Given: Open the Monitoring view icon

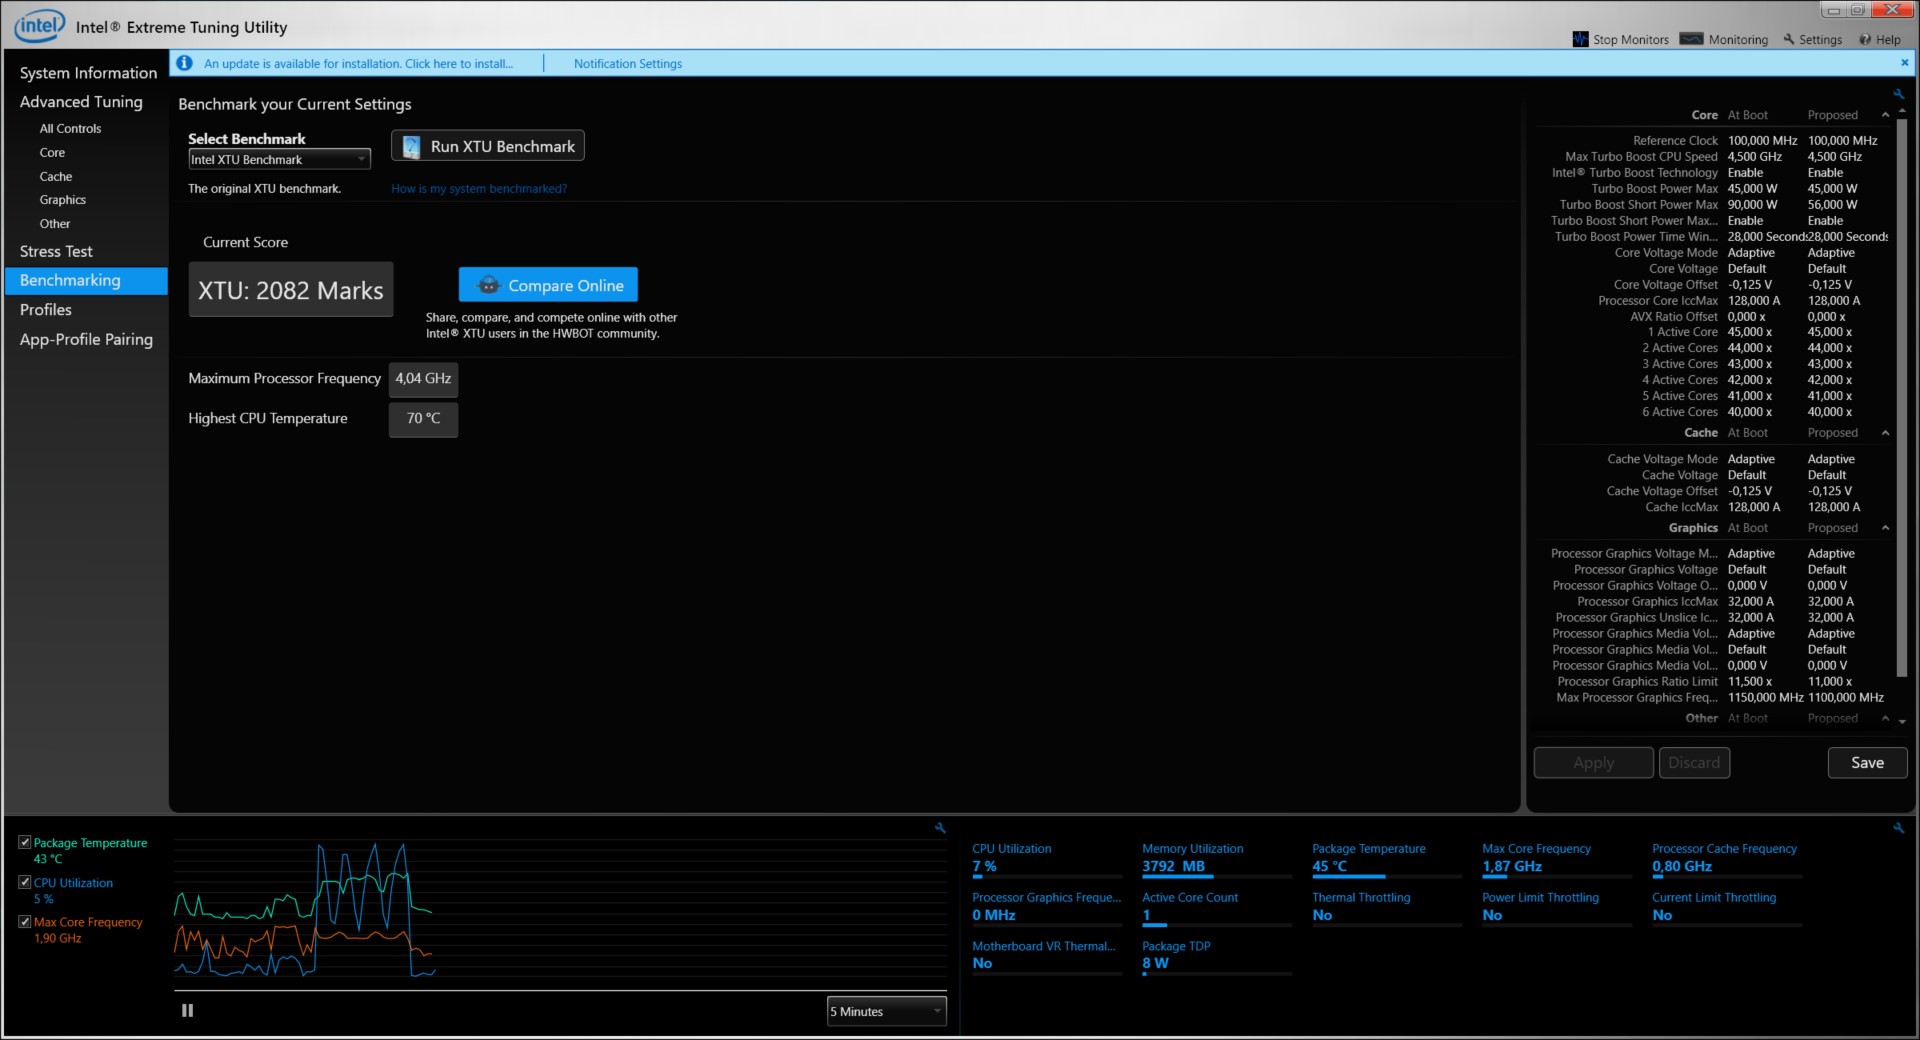Looking at the screenshot, I should click(x=1691, y=39).
